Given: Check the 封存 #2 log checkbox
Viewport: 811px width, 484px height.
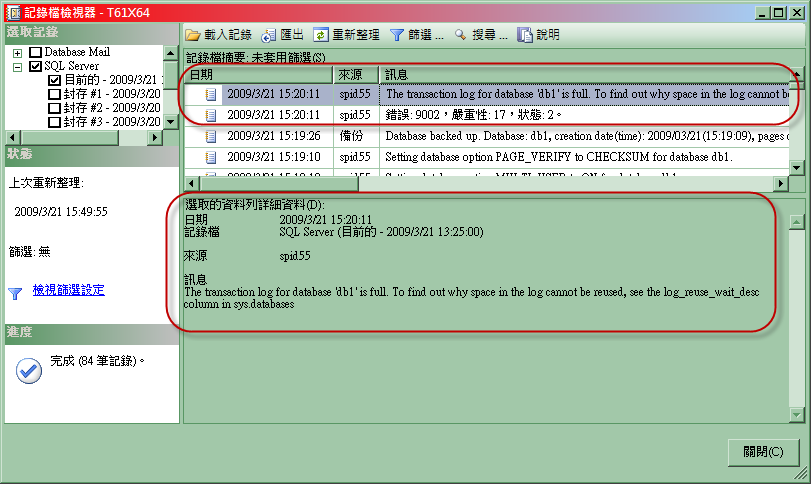Looking at the screenshot, I should (54, 108).
